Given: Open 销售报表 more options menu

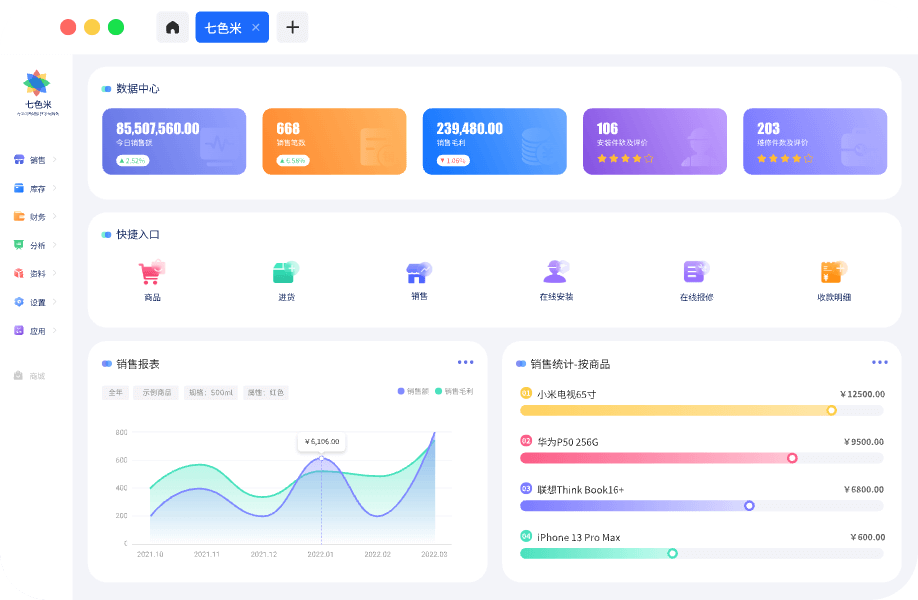Looking at the screenshot, I should pos(465,362).
